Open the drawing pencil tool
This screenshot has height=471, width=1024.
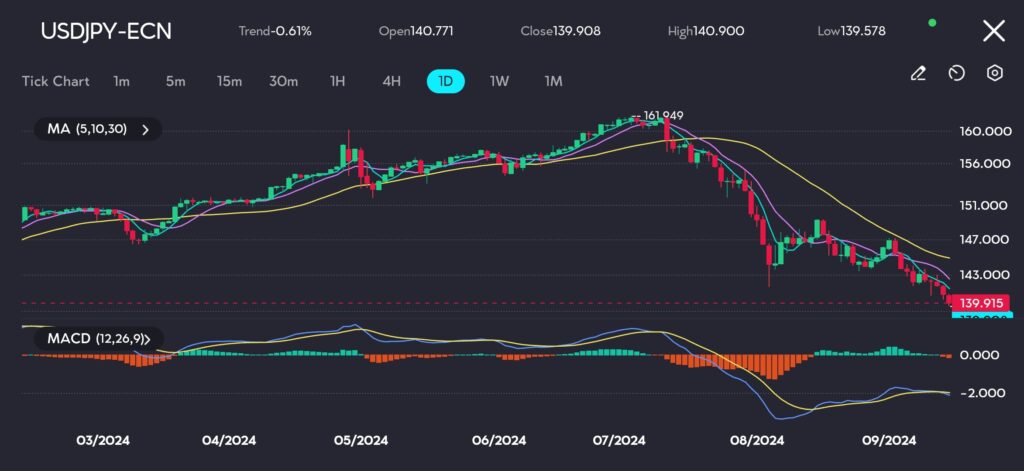point(918,73)
